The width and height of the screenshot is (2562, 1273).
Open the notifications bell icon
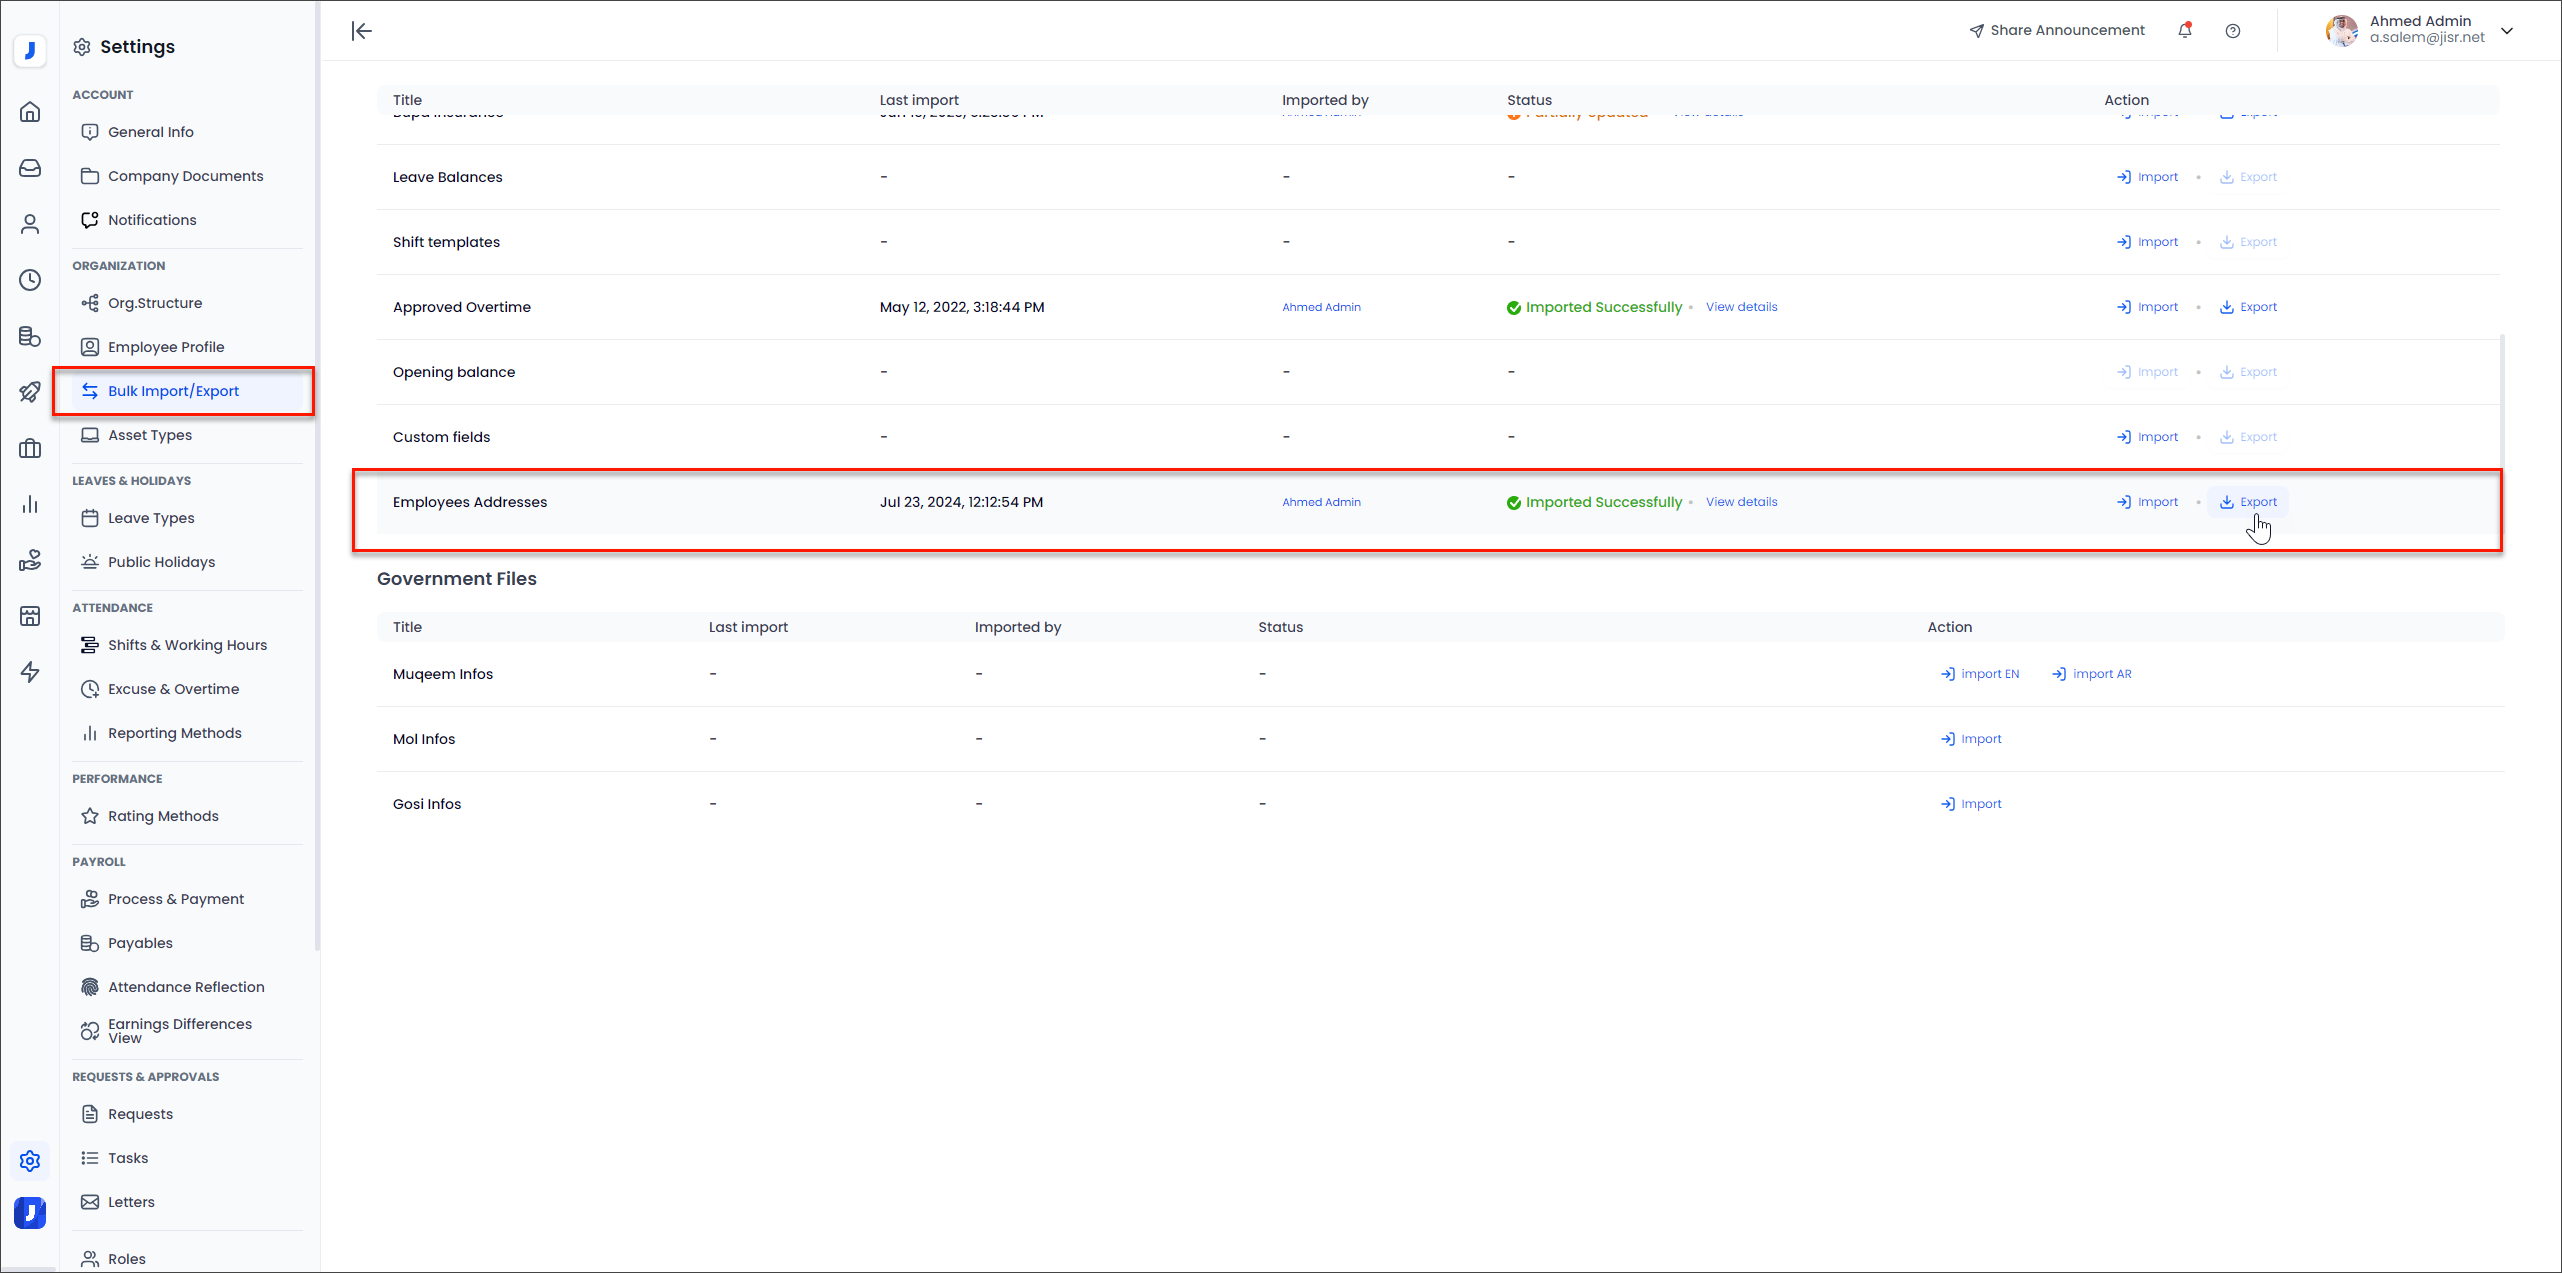click(x=2185, y=30)
